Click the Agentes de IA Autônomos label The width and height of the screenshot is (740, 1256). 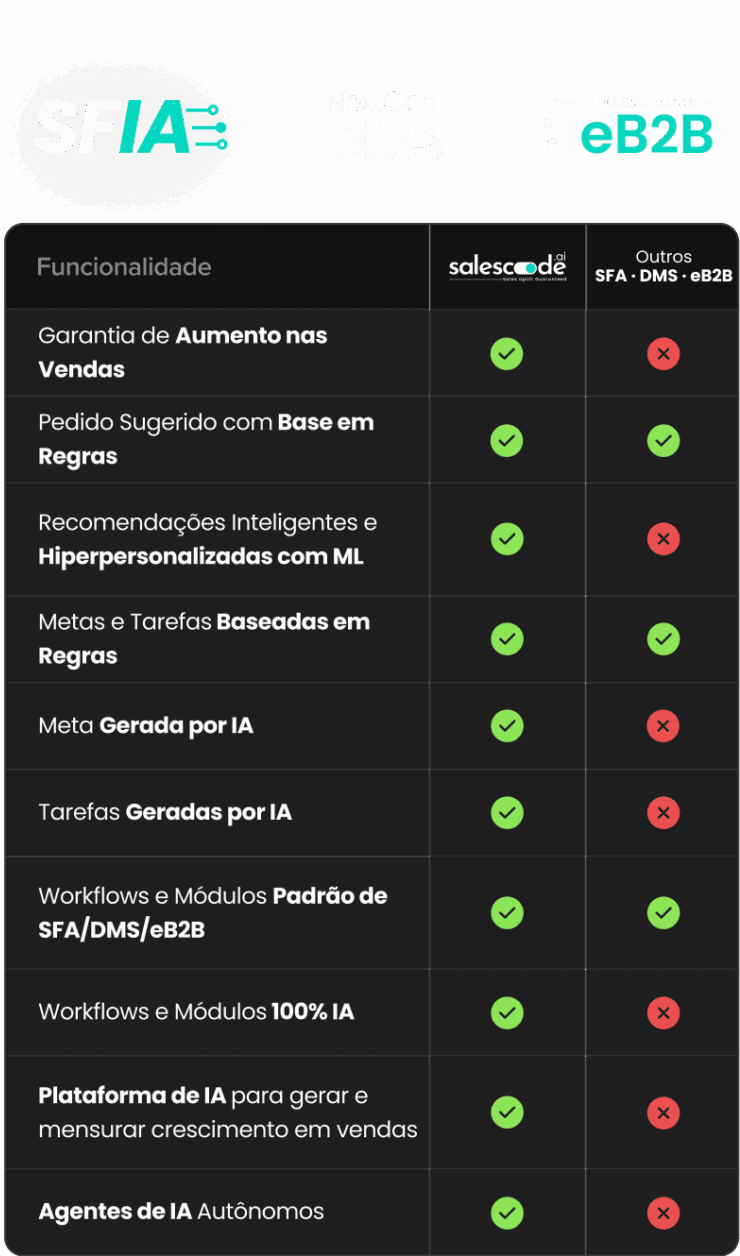pyautogui.click(x=181, y=1212)
